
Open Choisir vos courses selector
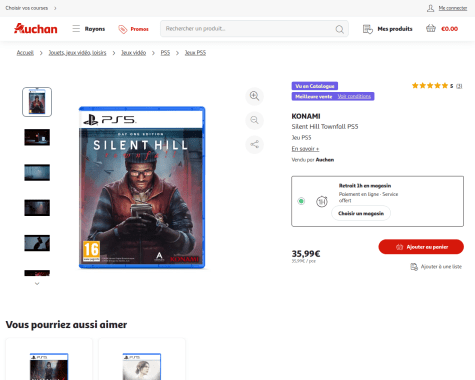[31, 8]
